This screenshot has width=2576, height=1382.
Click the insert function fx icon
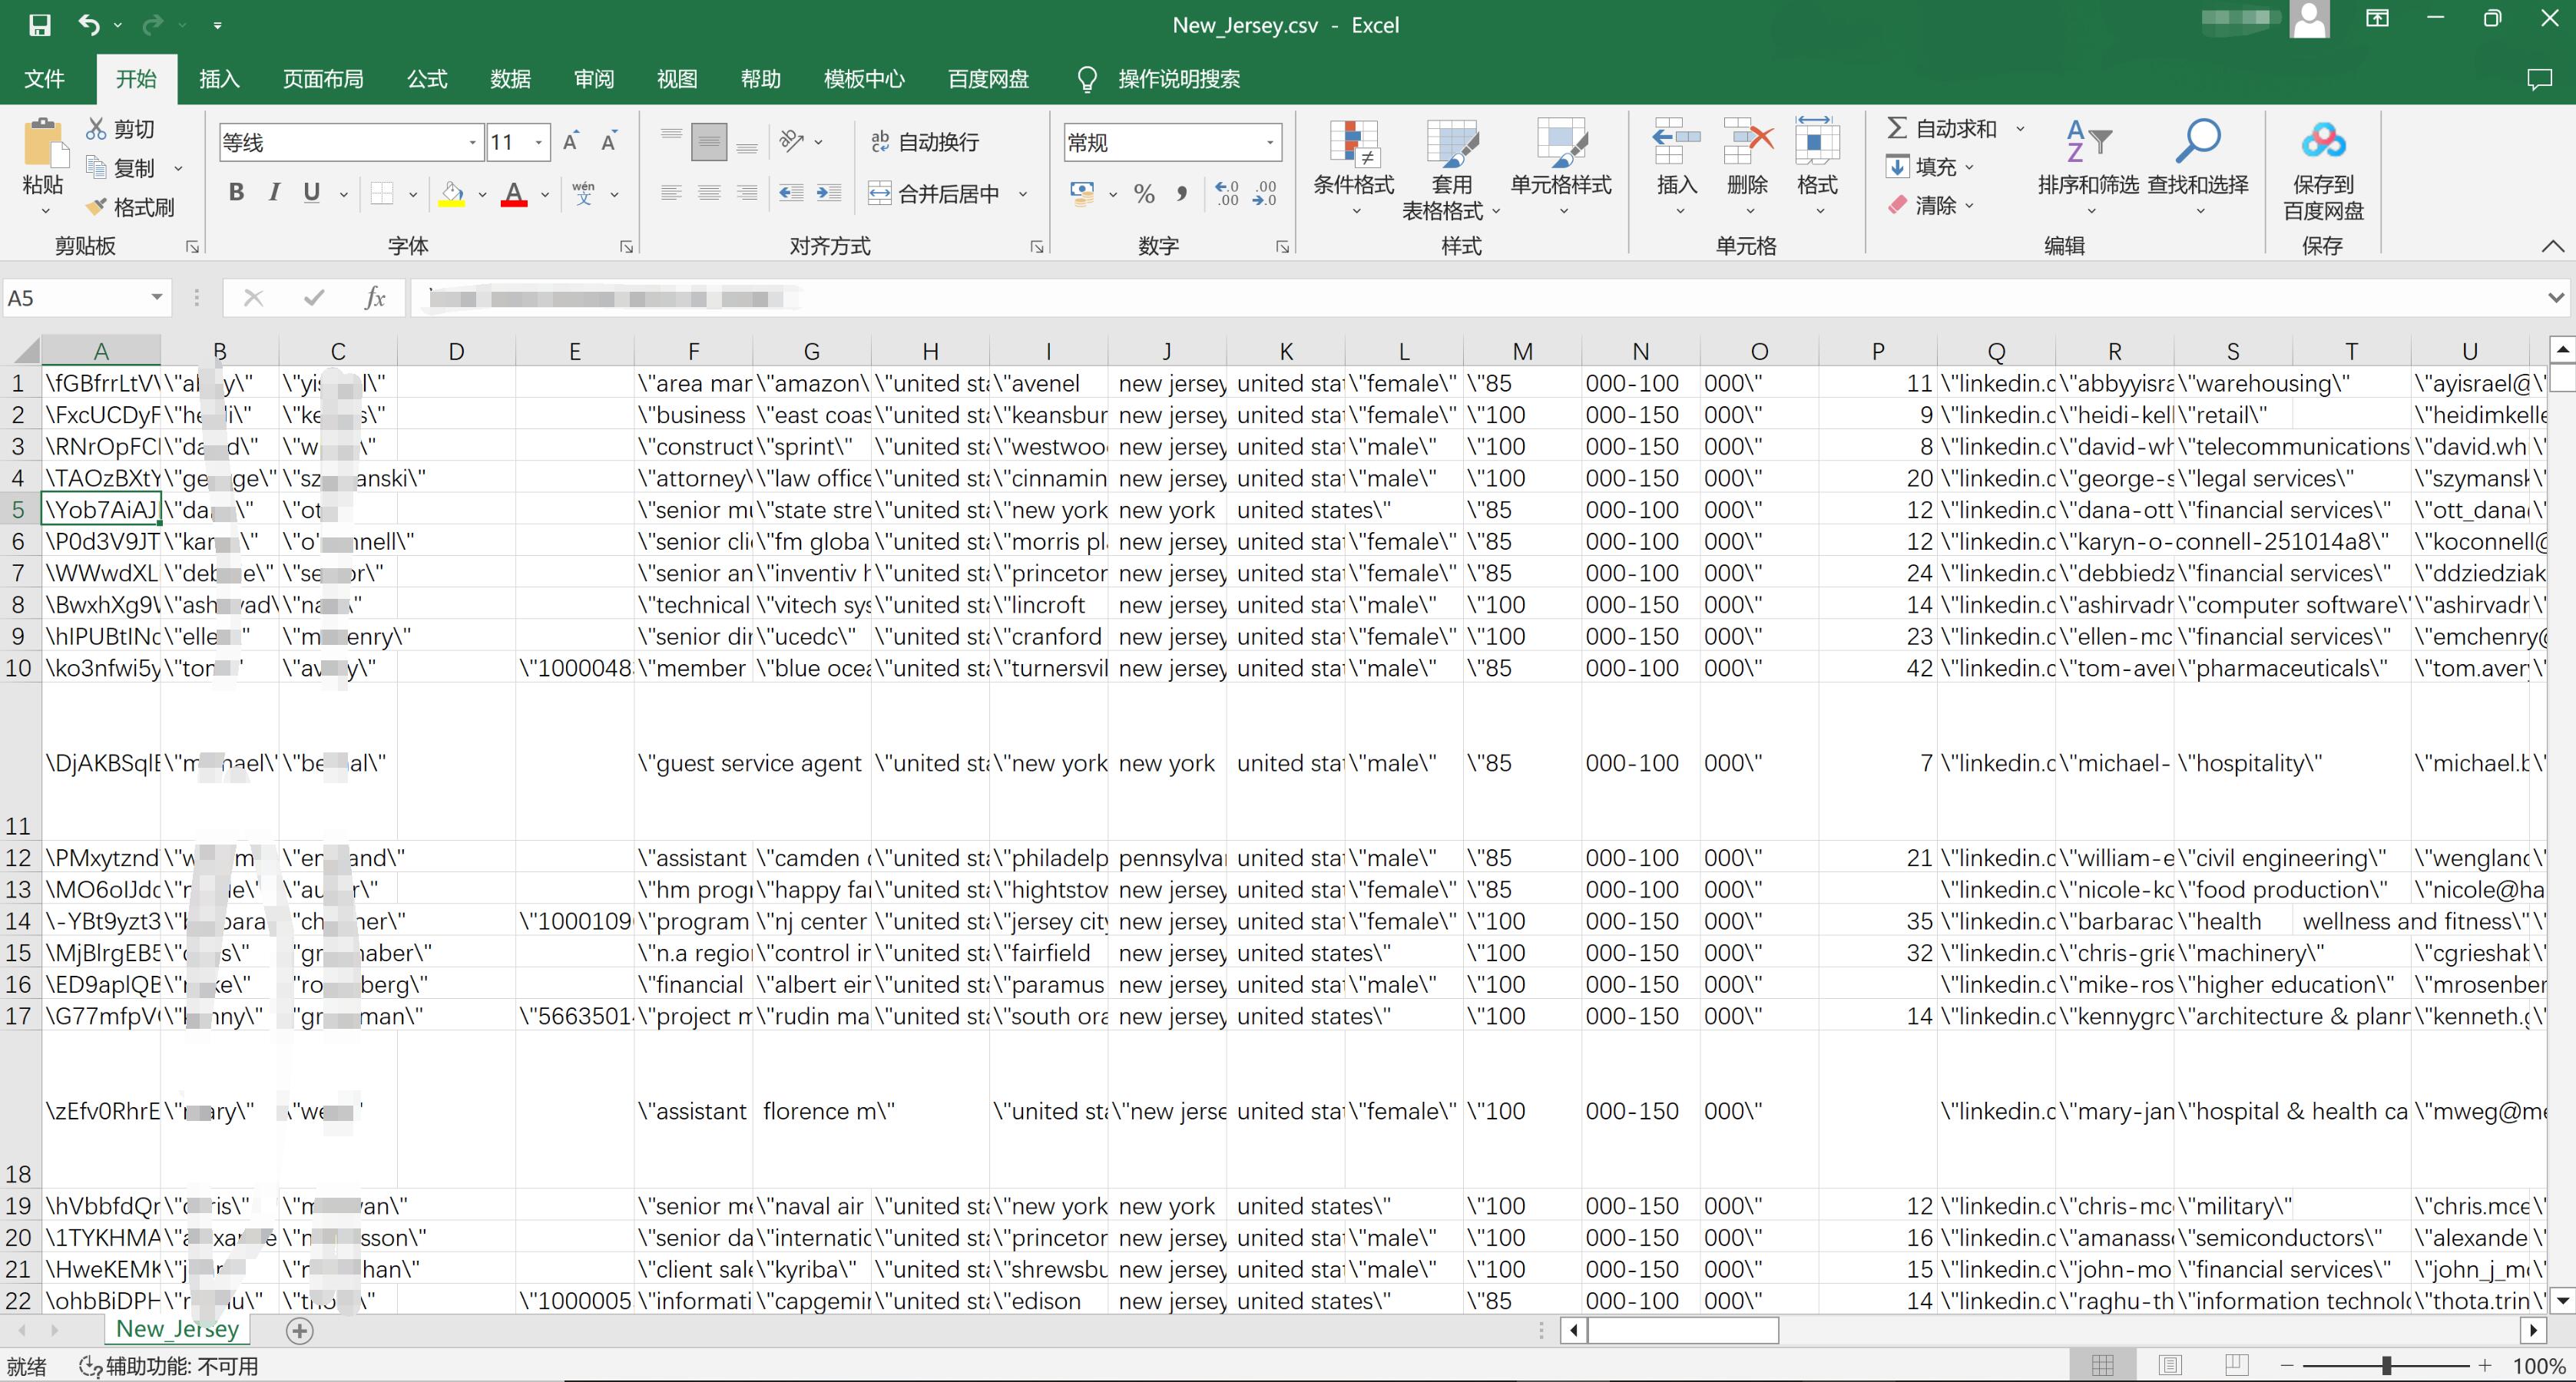[x=375, y=297]
